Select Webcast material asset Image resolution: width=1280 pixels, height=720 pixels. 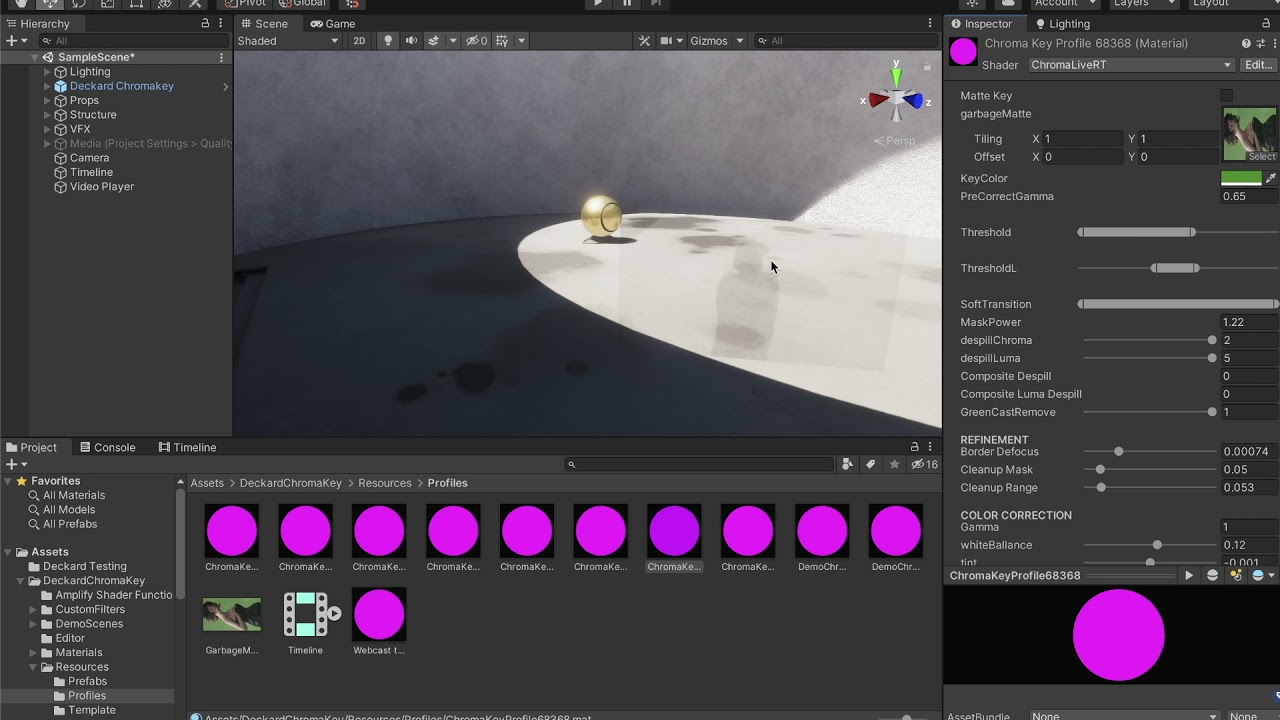pyautogui.click(x=379, y=614)
